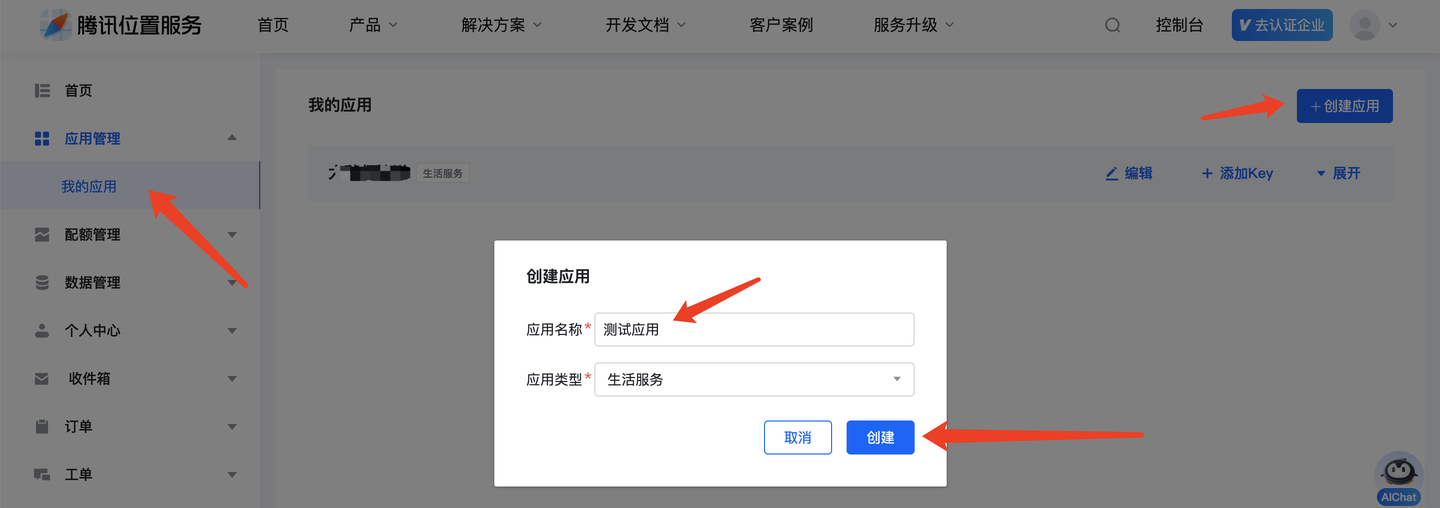Click the 编辑 pencil icon
This screenshot has height=508, width=1440.
coord(1112,173)
